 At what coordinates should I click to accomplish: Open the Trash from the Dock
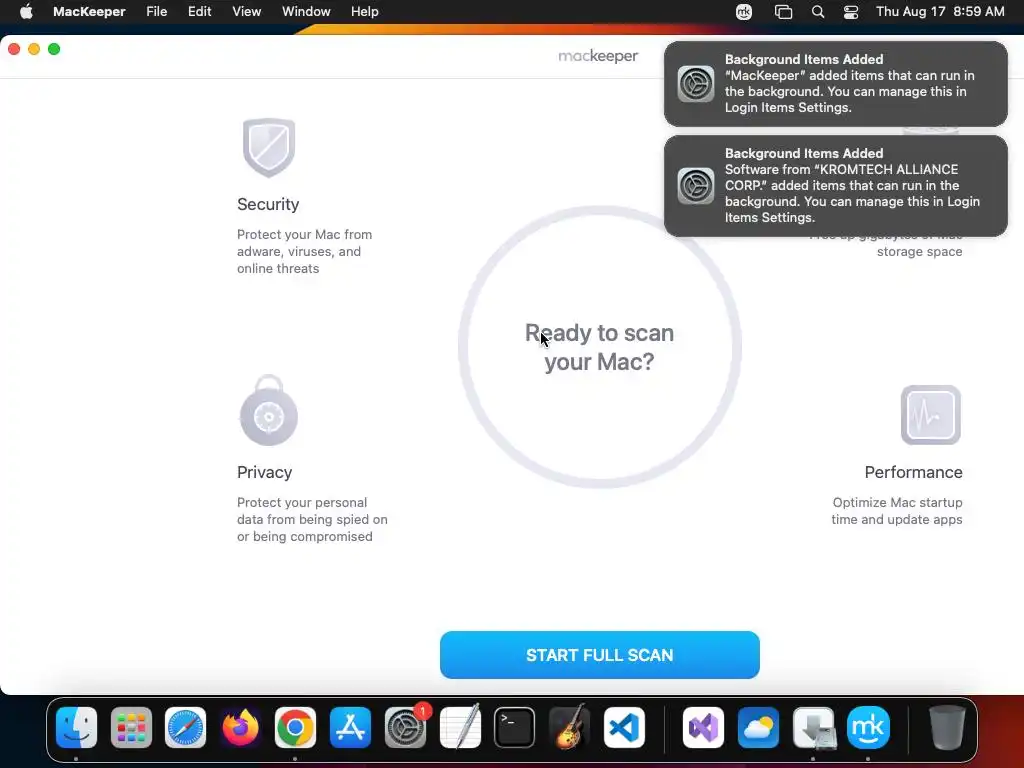pos(947,728)
